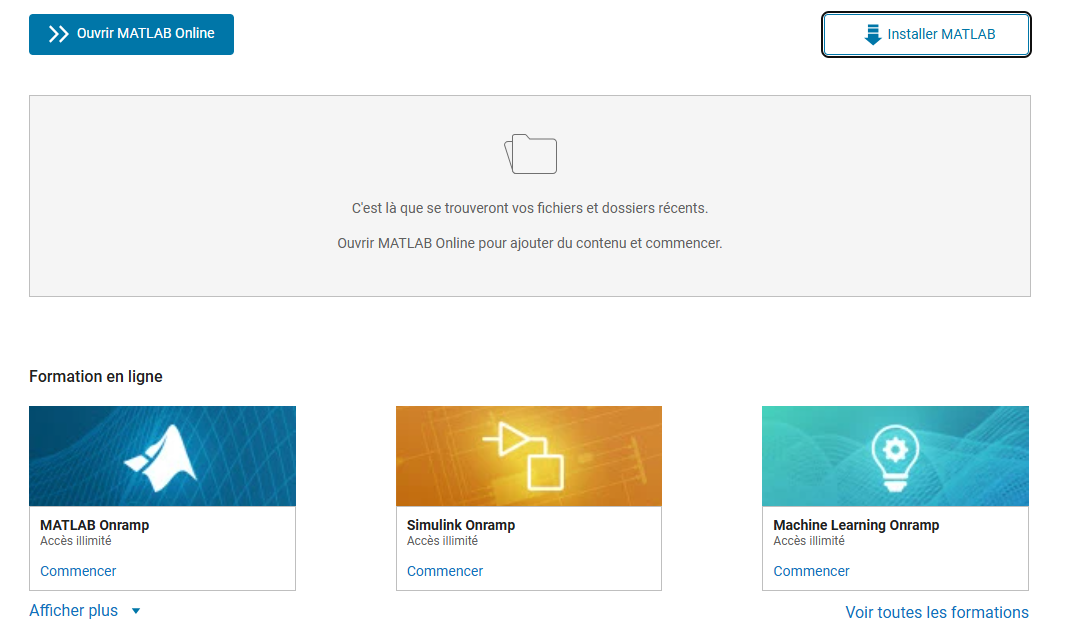
Task: Expand the list using the Afficher plus arrow
Action: pyautogui.click(x=136, y=611)
